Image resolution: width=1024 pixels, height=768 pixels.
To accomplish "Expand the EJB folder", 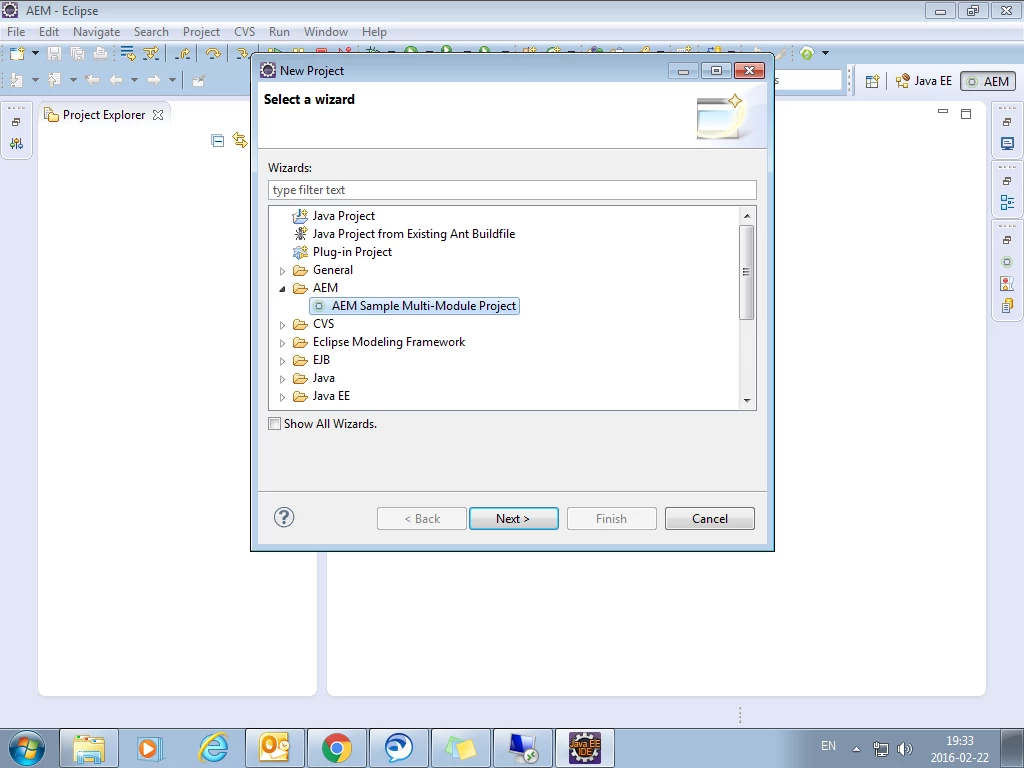I will (x=282, y=360).
